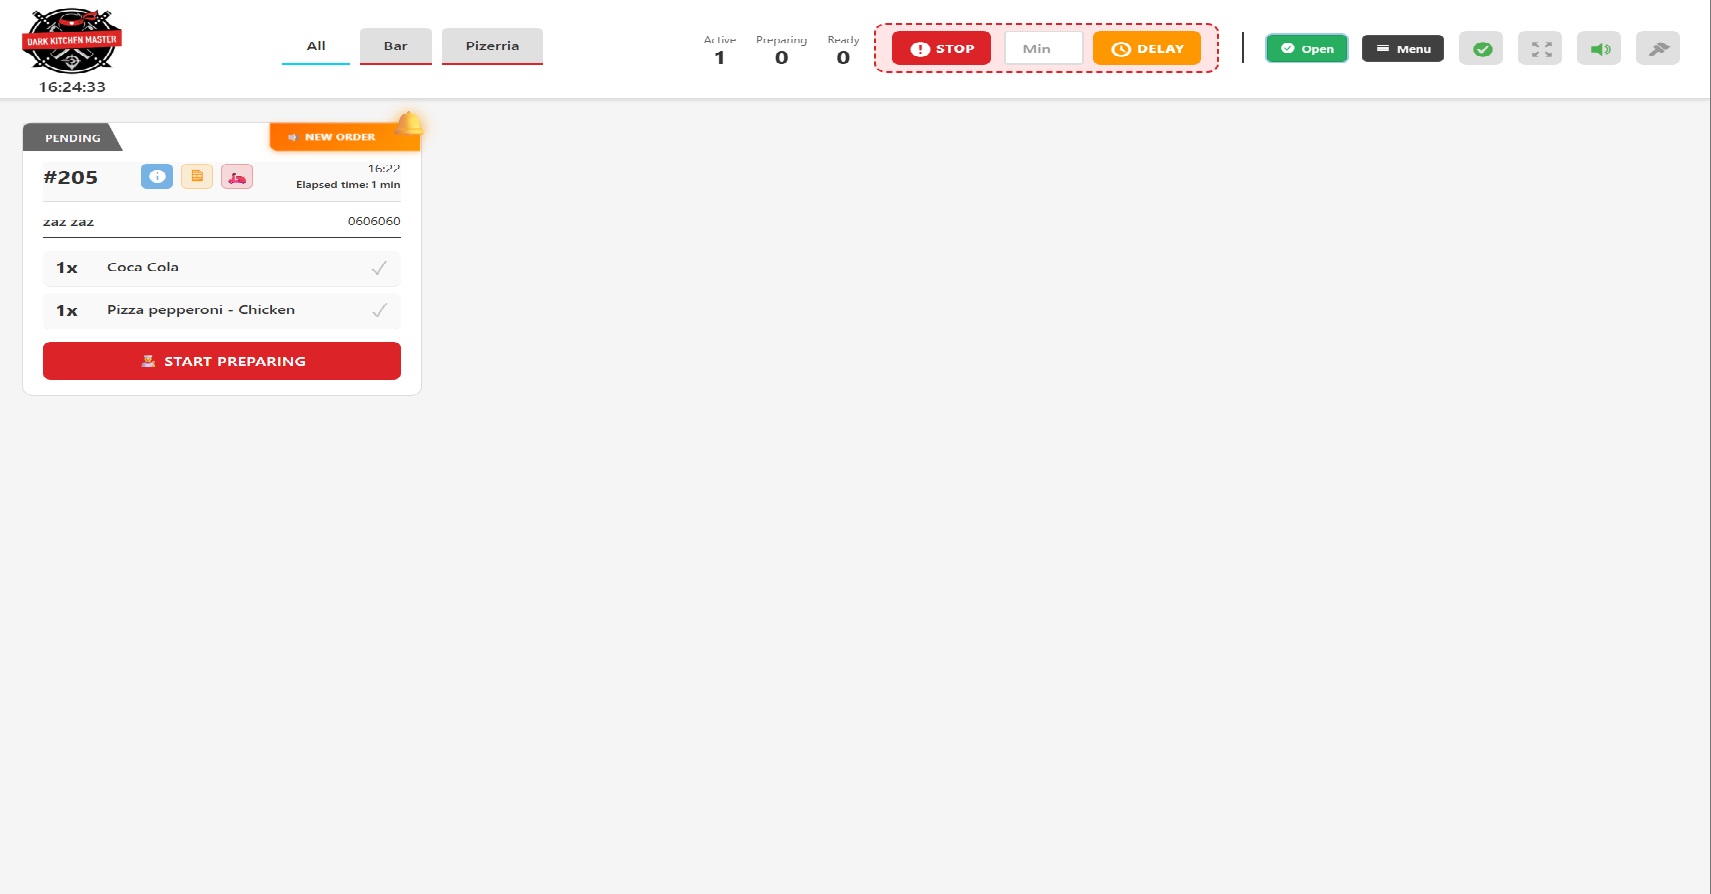Click the pin icon in the header
Viewport: 1711px width, 894px height.
point(1658,48)
